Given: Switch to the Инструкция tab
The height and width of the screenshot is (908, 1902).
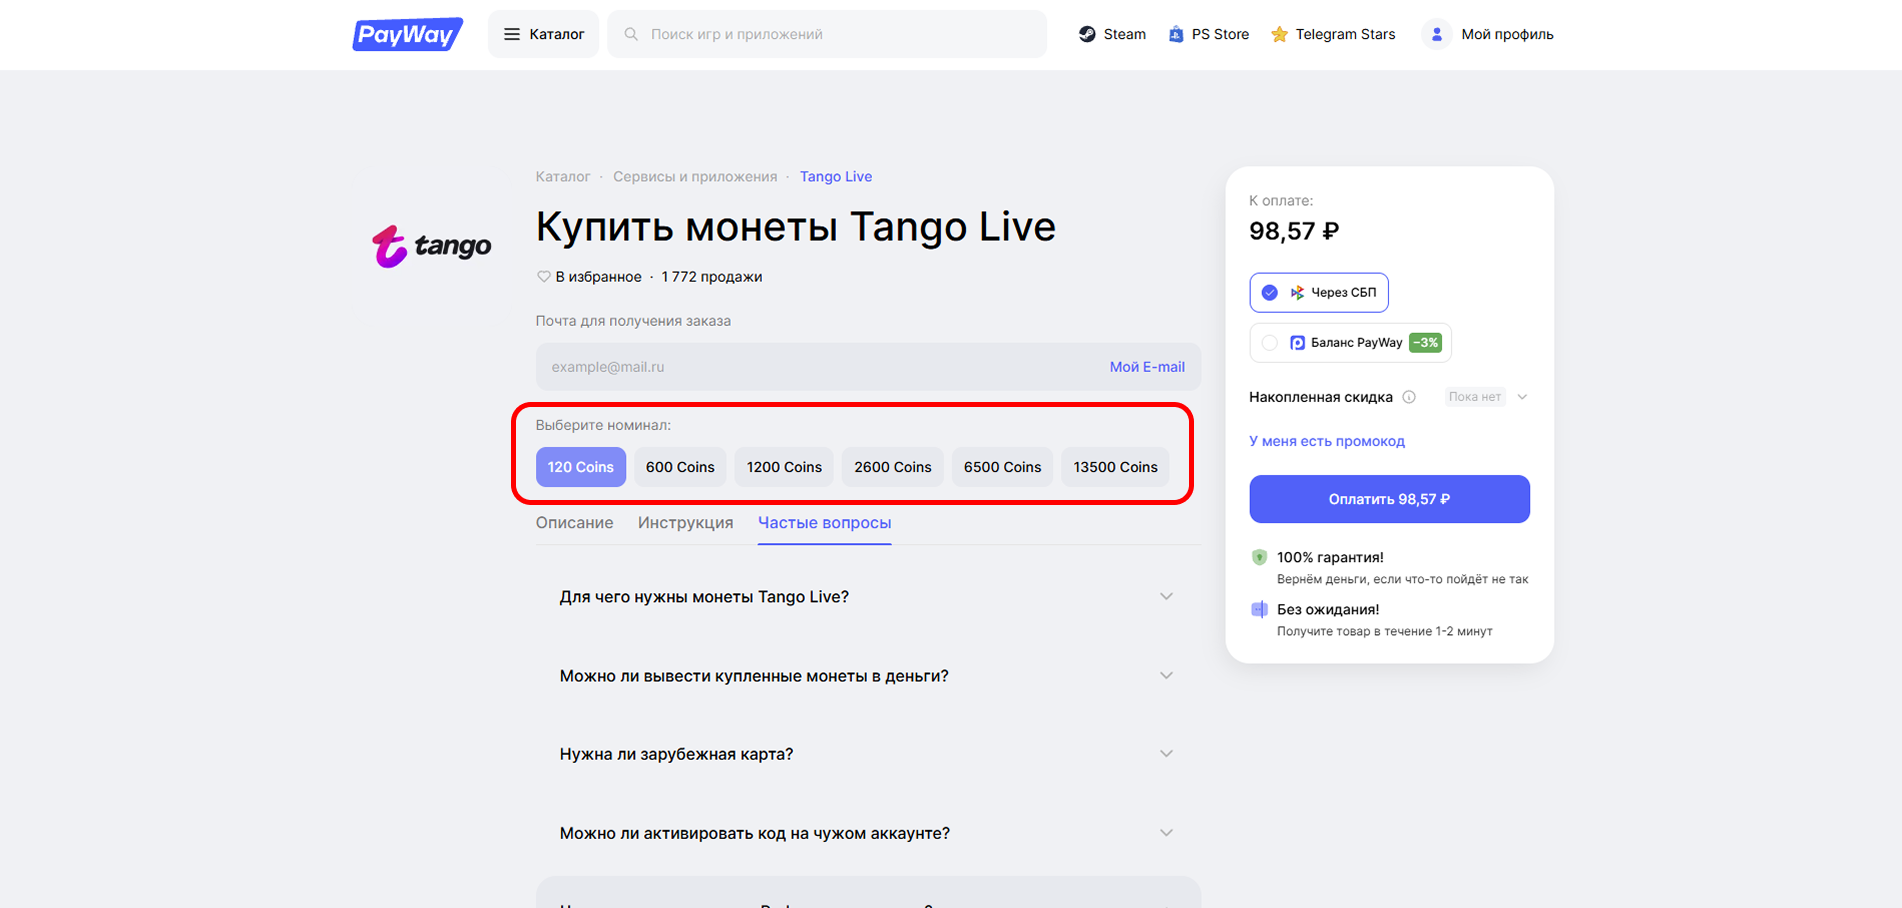Looking at the screenshot, I should point(685,523).
